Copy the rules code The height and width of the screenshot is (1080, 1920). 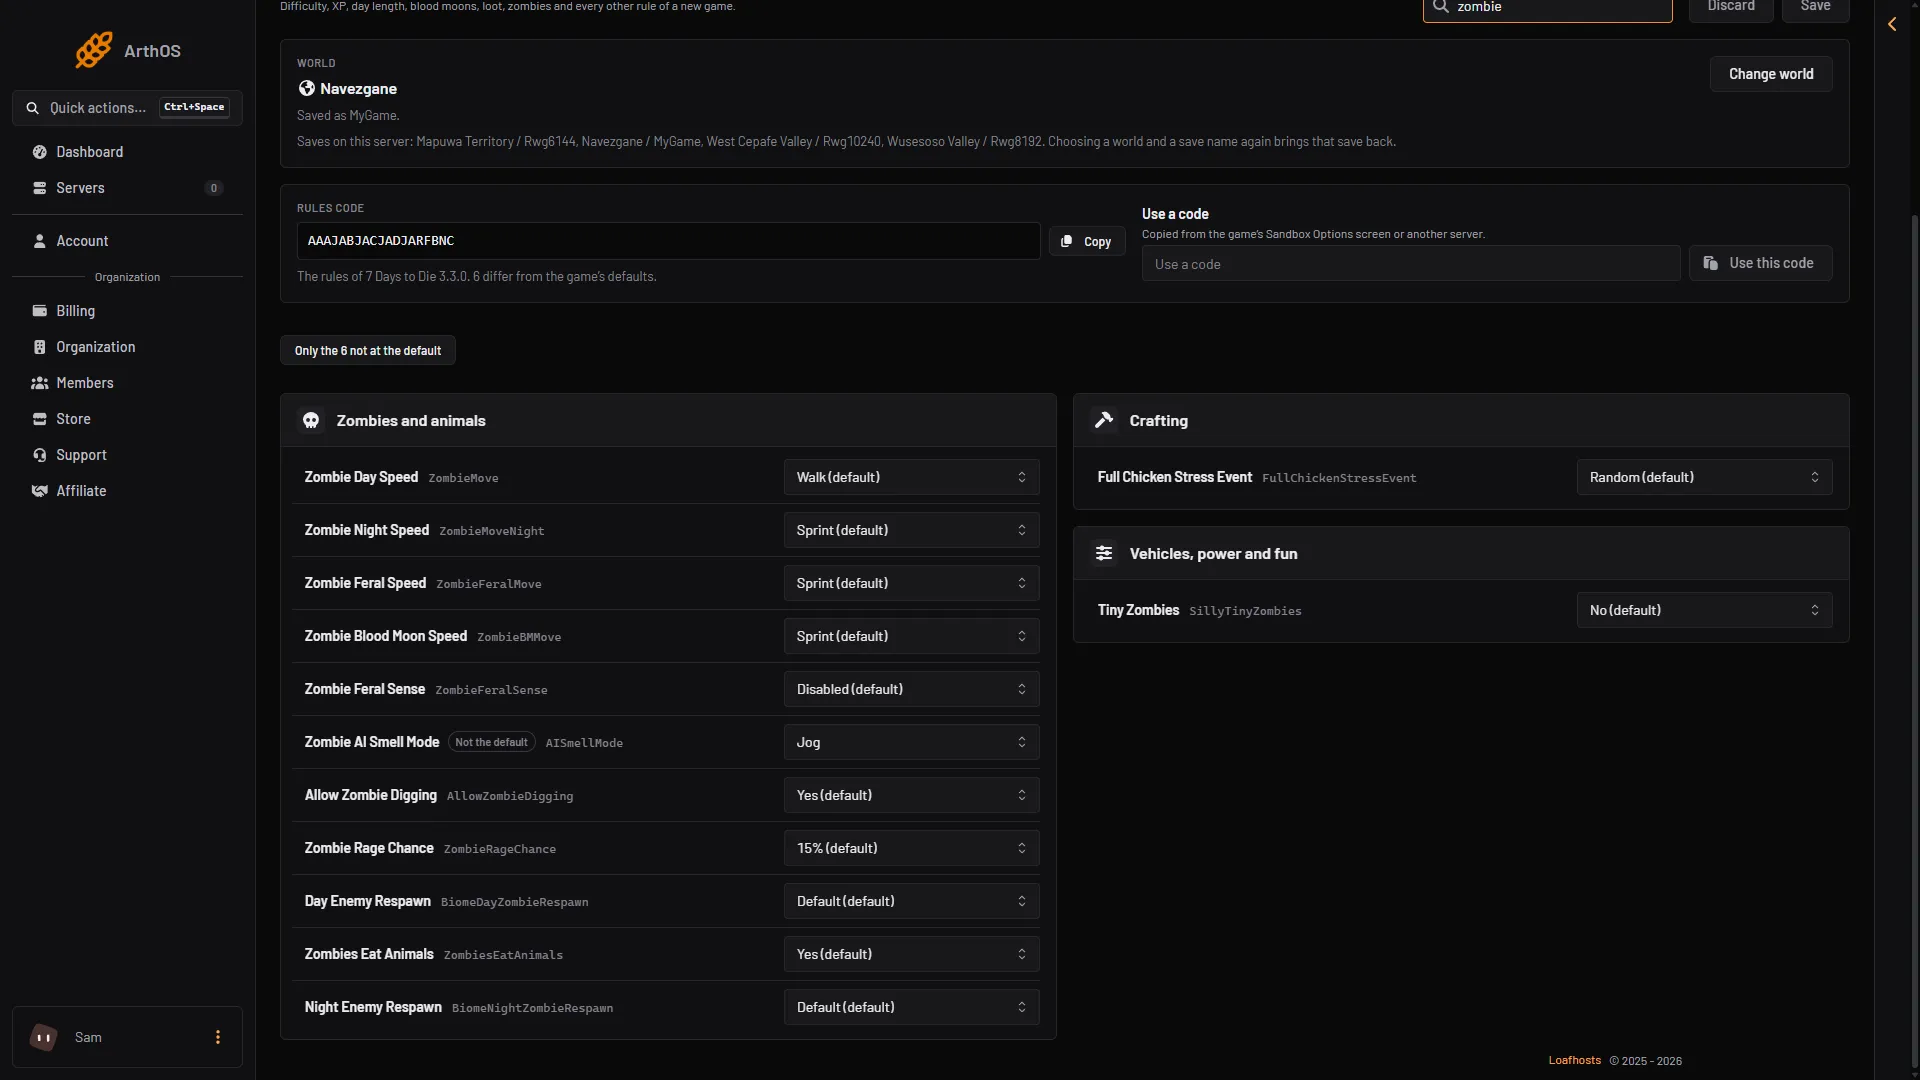coord(1087,242)
